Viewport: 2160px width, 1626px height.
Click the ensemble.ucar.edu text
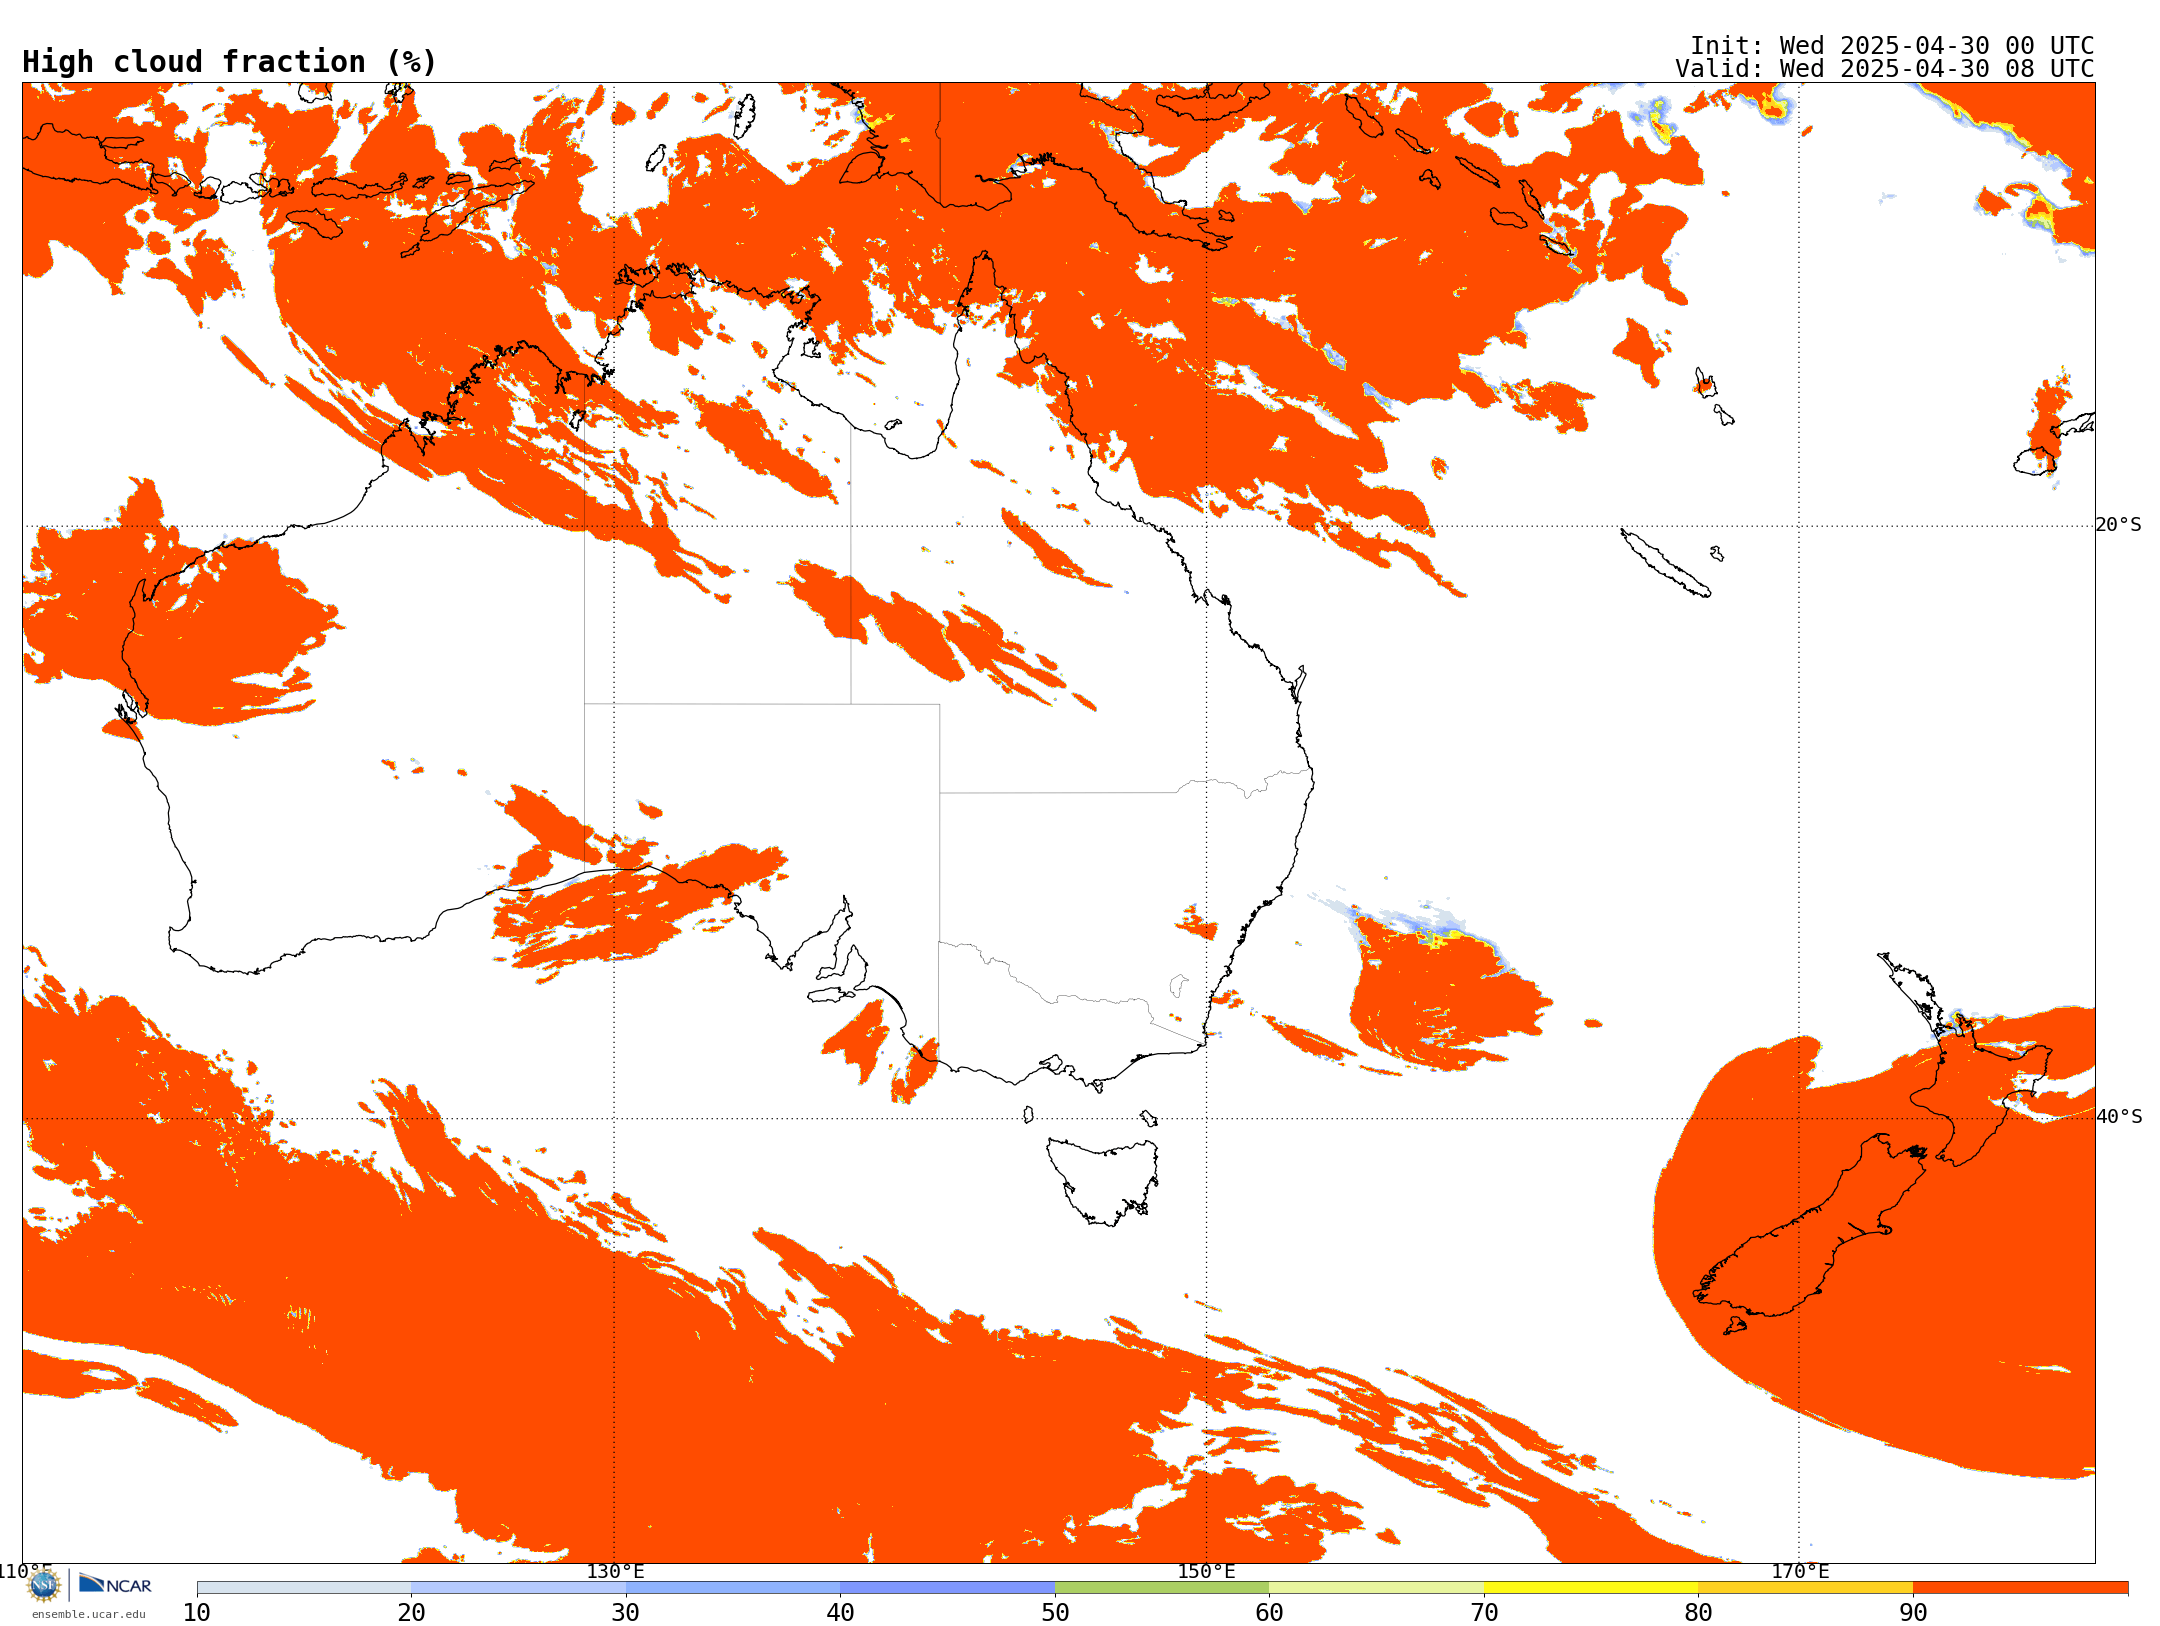[89, 1614]
